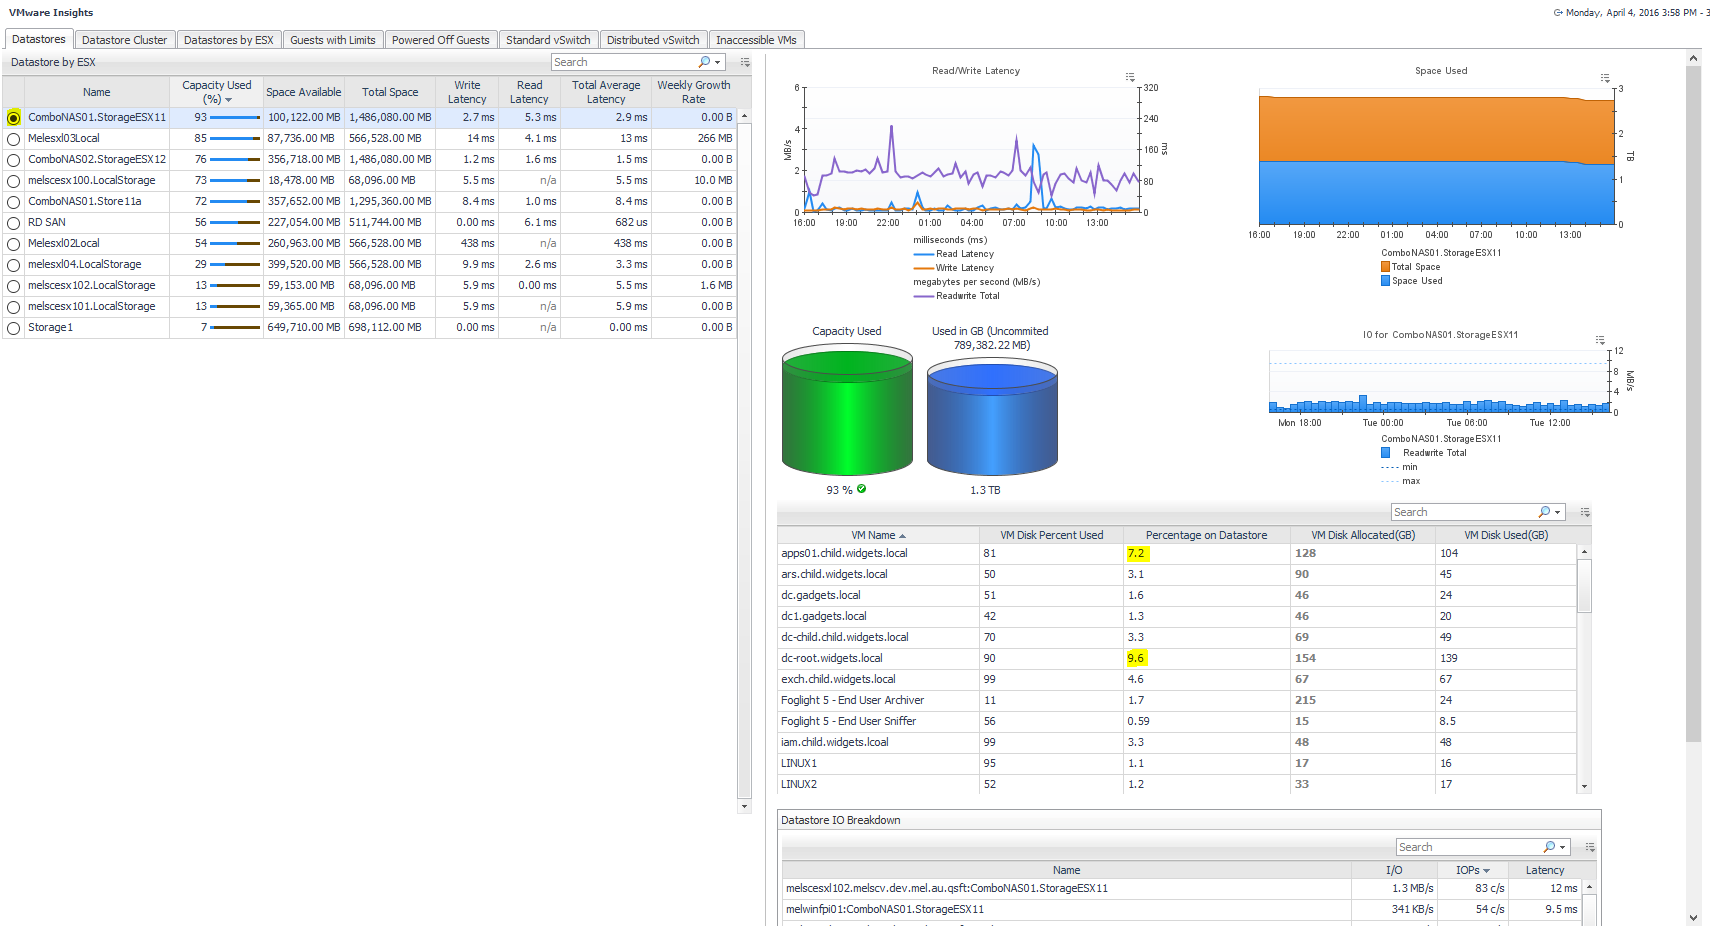Click Melesxl03Local capacity used bar

coord(235,139)
